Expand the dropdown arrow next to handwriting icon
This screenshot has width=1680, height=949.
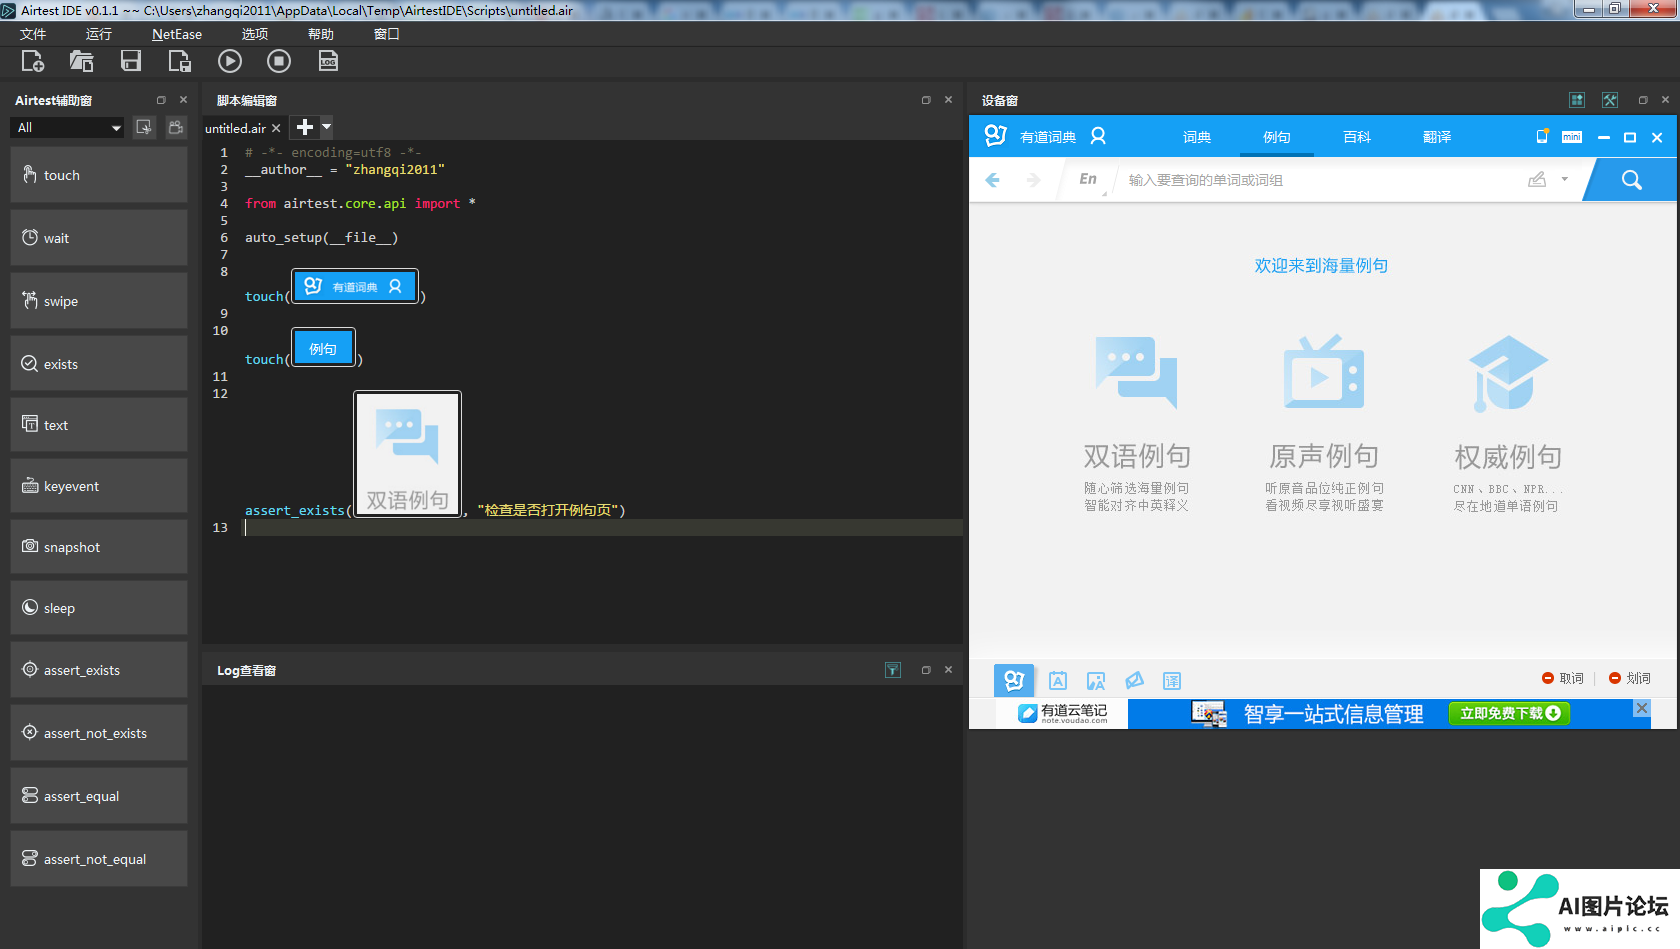click(x=1564, y=179)
